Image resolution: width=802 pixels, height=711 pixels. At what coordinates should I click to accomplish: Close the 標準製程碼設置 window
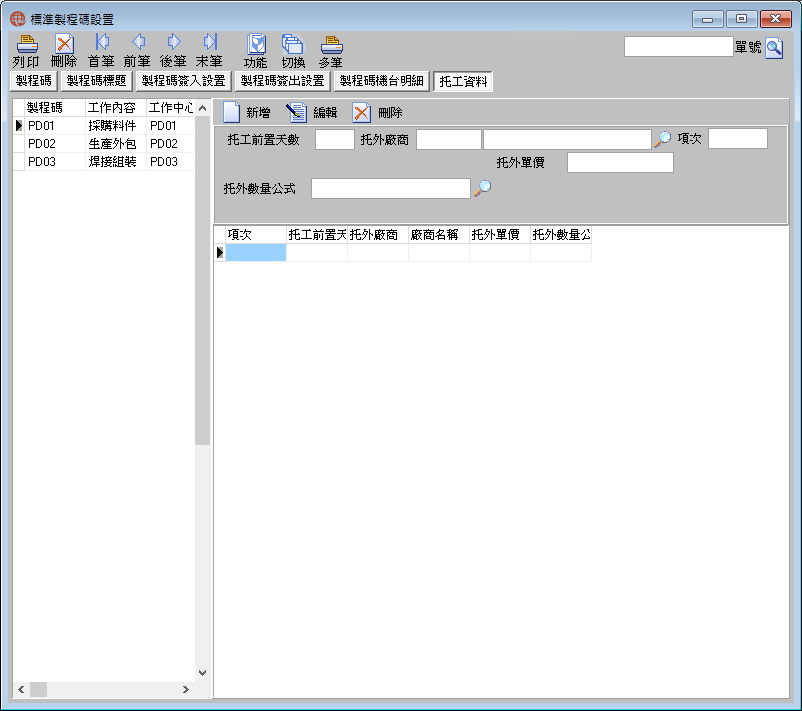tap(775, 19)
